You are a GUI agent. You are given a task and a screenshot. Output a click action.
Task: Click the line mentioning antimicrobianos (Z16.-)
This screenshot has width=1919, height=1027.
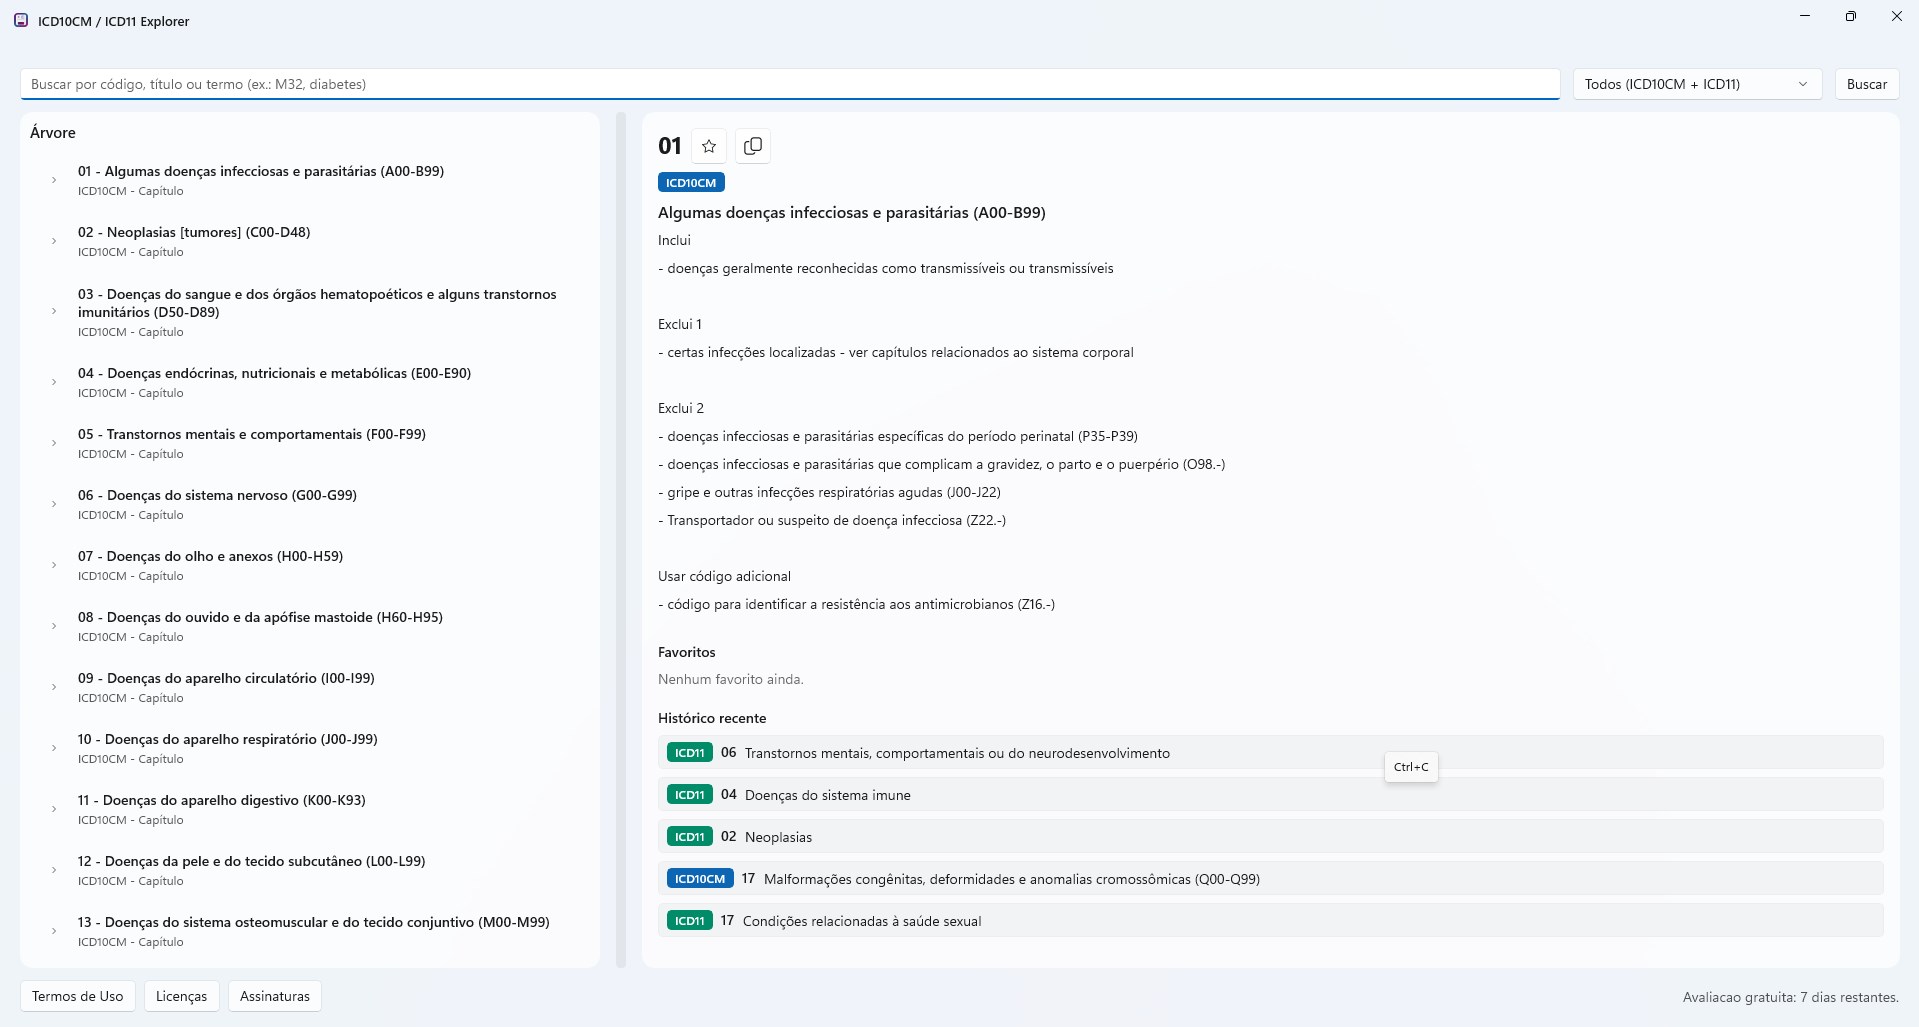[x=856, y=604]
